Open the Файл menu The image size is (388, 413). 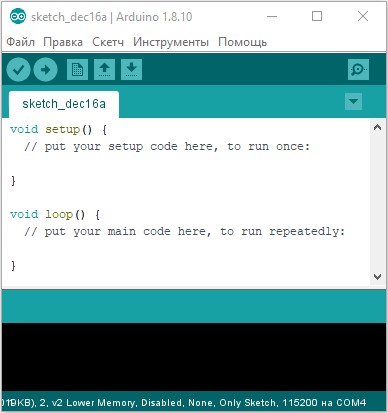pos(21,42)
